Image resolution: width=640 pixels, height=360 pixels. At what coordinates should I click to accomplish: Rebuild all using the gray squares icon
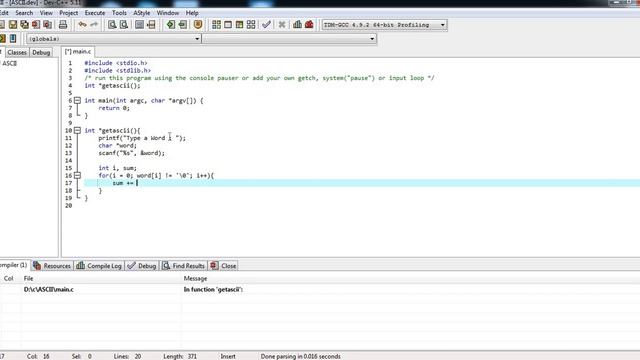coord(251,24)
